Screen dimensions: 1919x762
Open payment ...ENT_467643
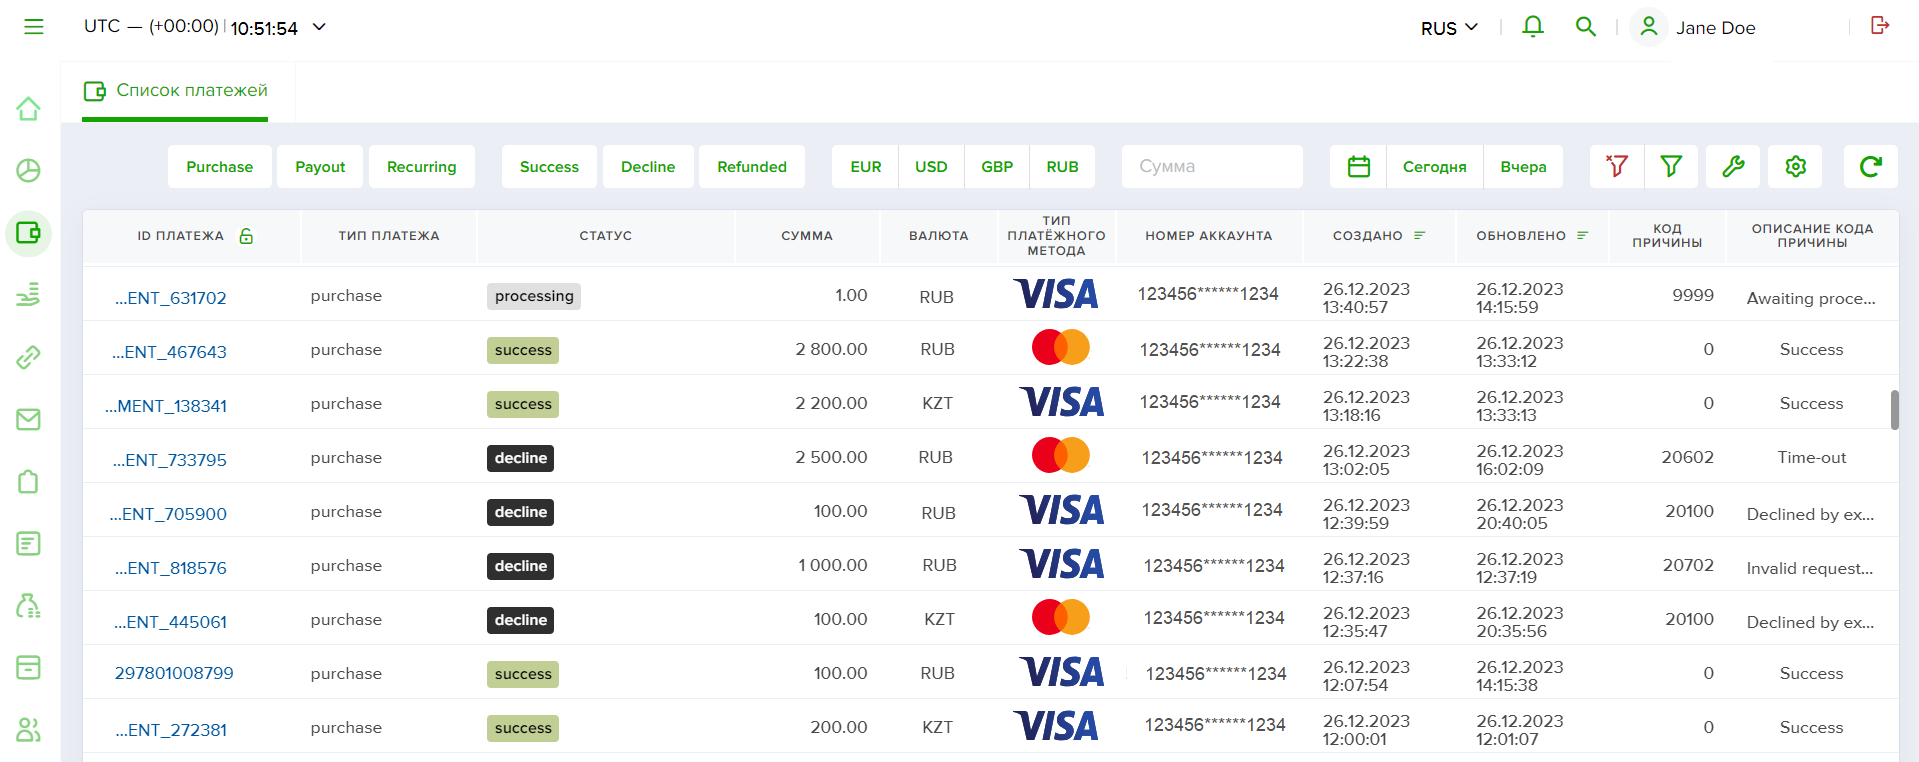click(169, 352)
